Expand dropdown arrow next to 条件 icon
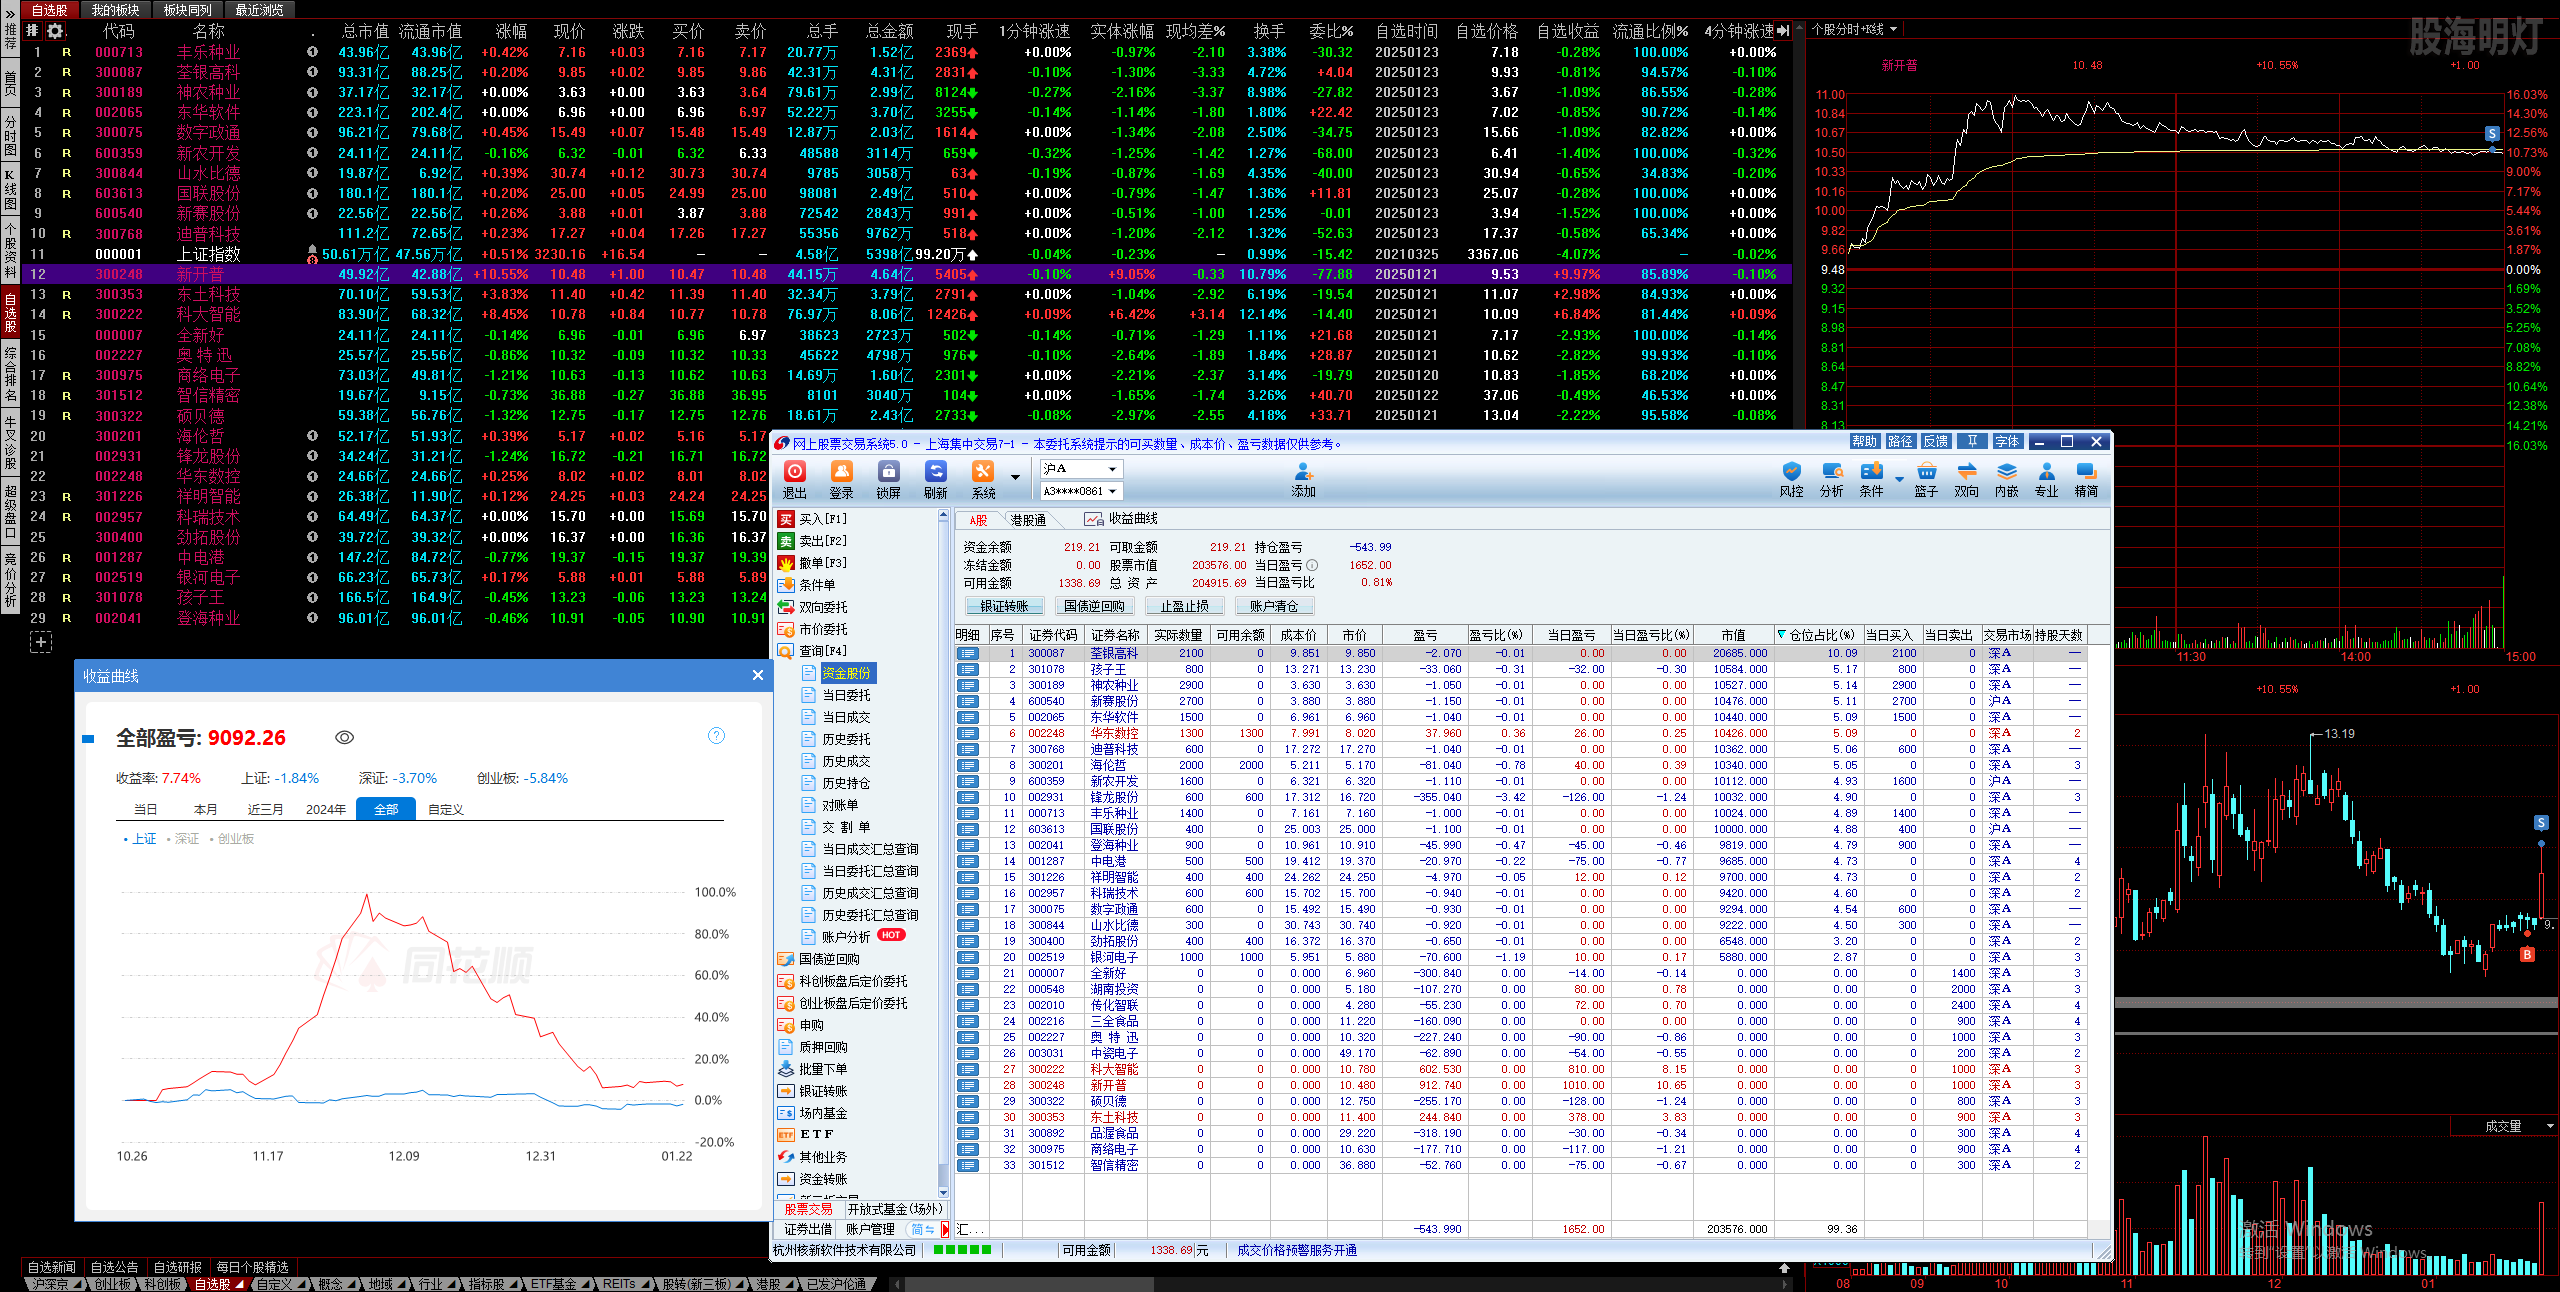 pos(1899,478)
